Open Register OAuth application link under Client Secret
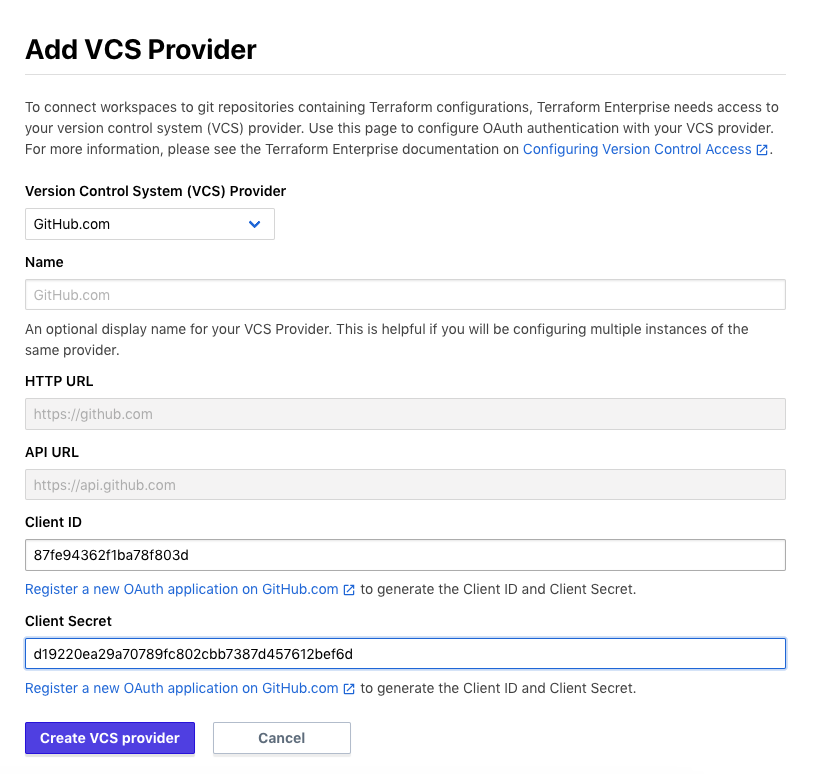 point(182,688)
